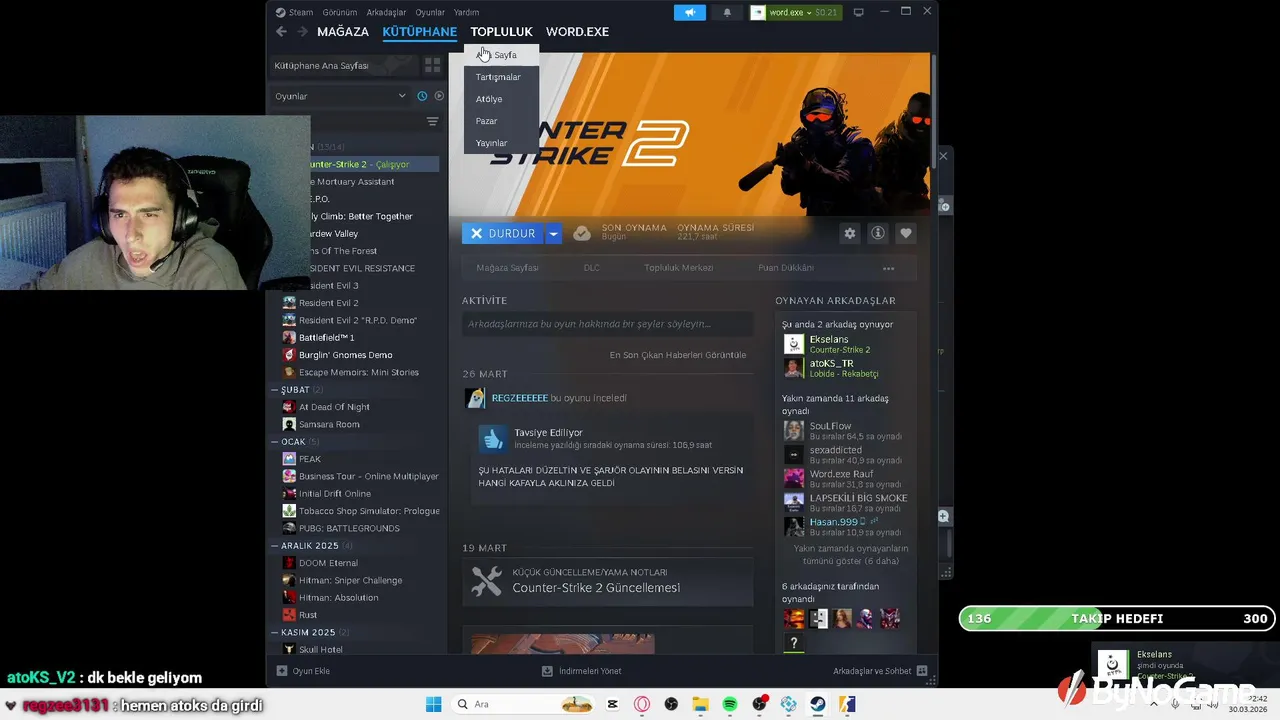Viewport: 1280px width, 720px height.
Task: Open Windows Start menu
Action: click(433, 704)
